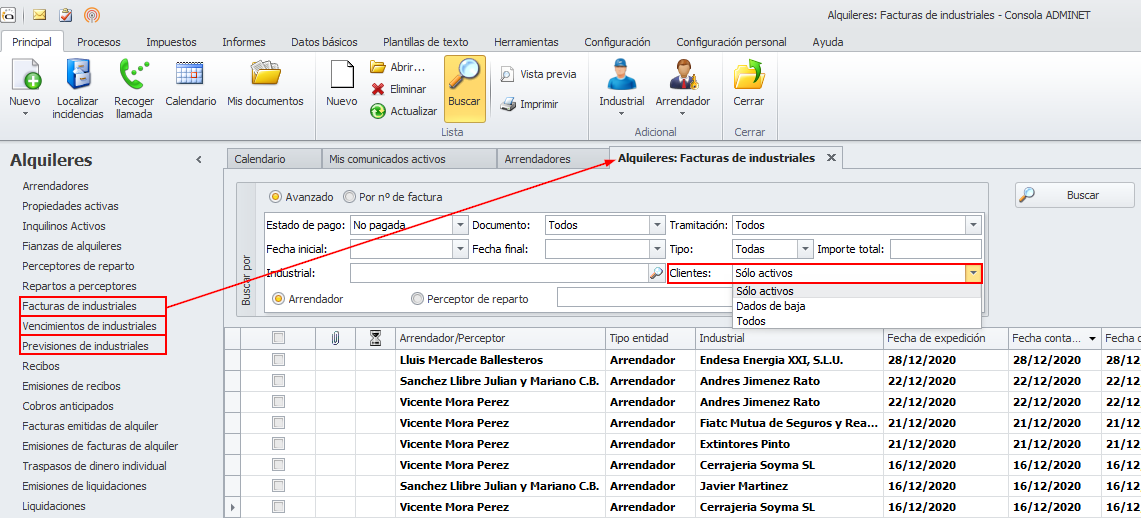Choose Dados de baja from Clientes list
This screenshot has height=518, width=1141.
[x=770, y=306]
